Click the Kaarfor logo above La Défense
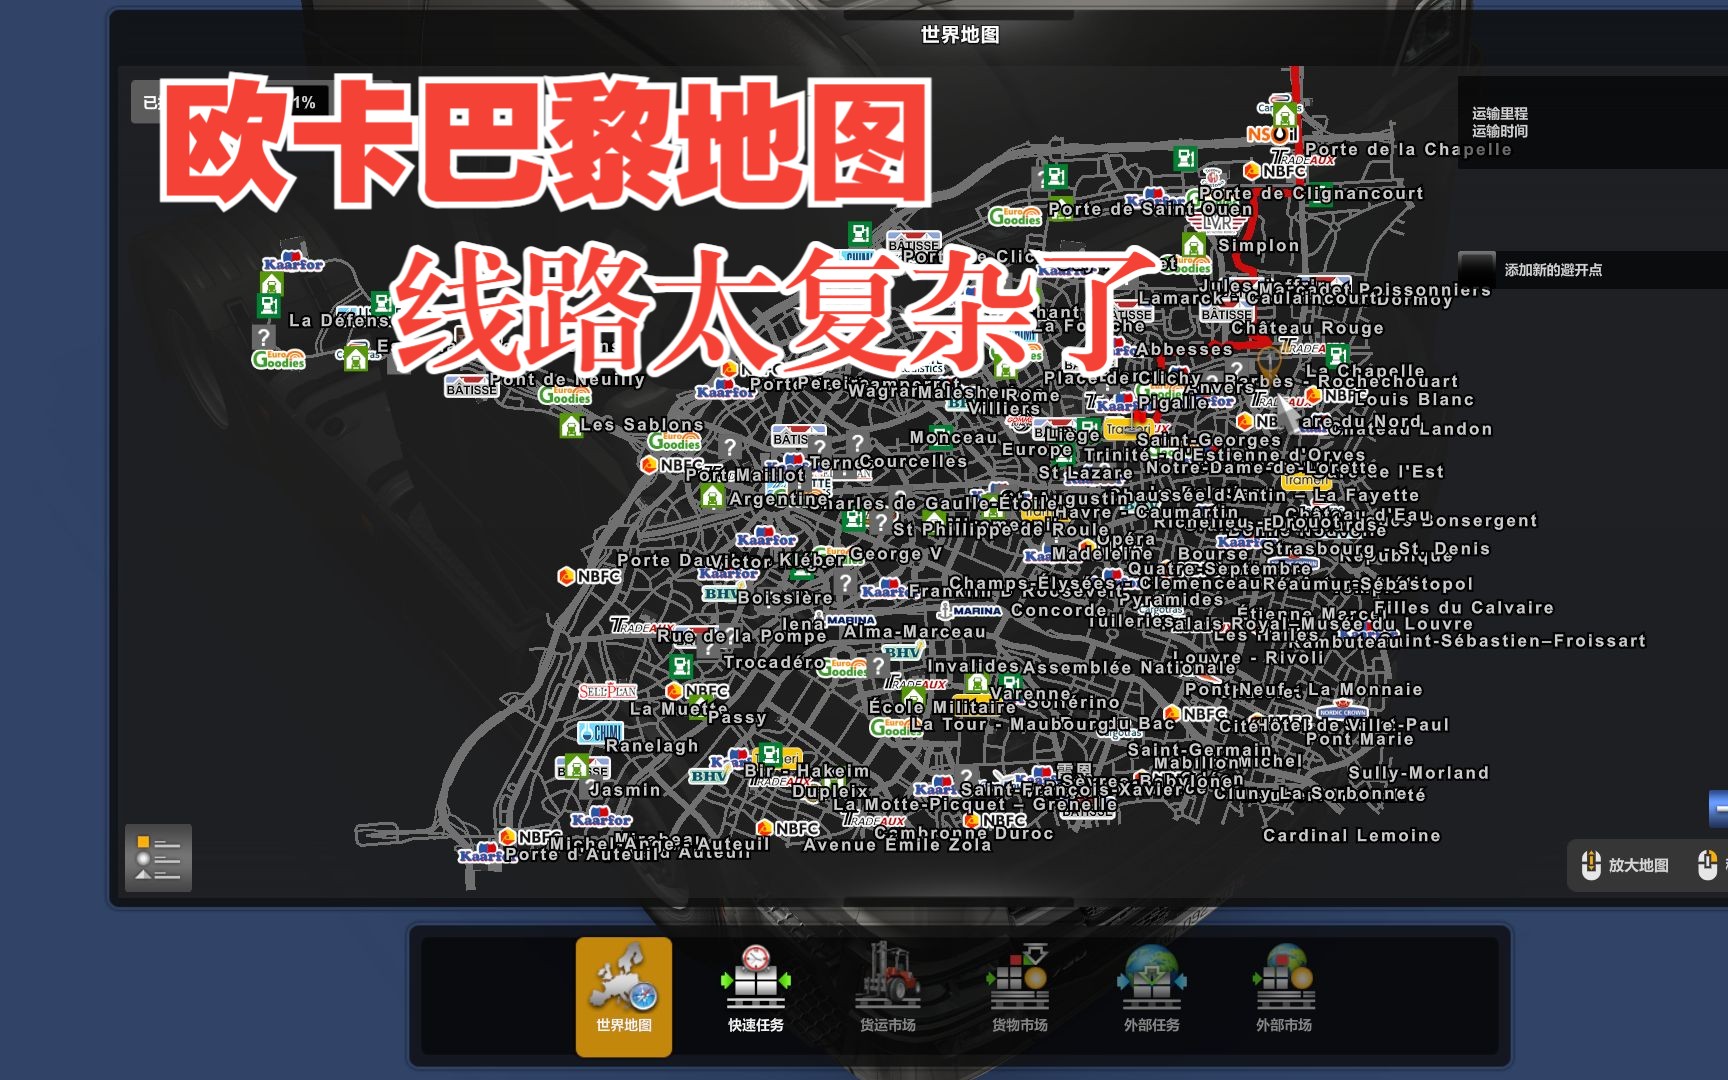The width and height of the screenshot is (1728, 1080). pyautogui.click(x=293, y=262)
